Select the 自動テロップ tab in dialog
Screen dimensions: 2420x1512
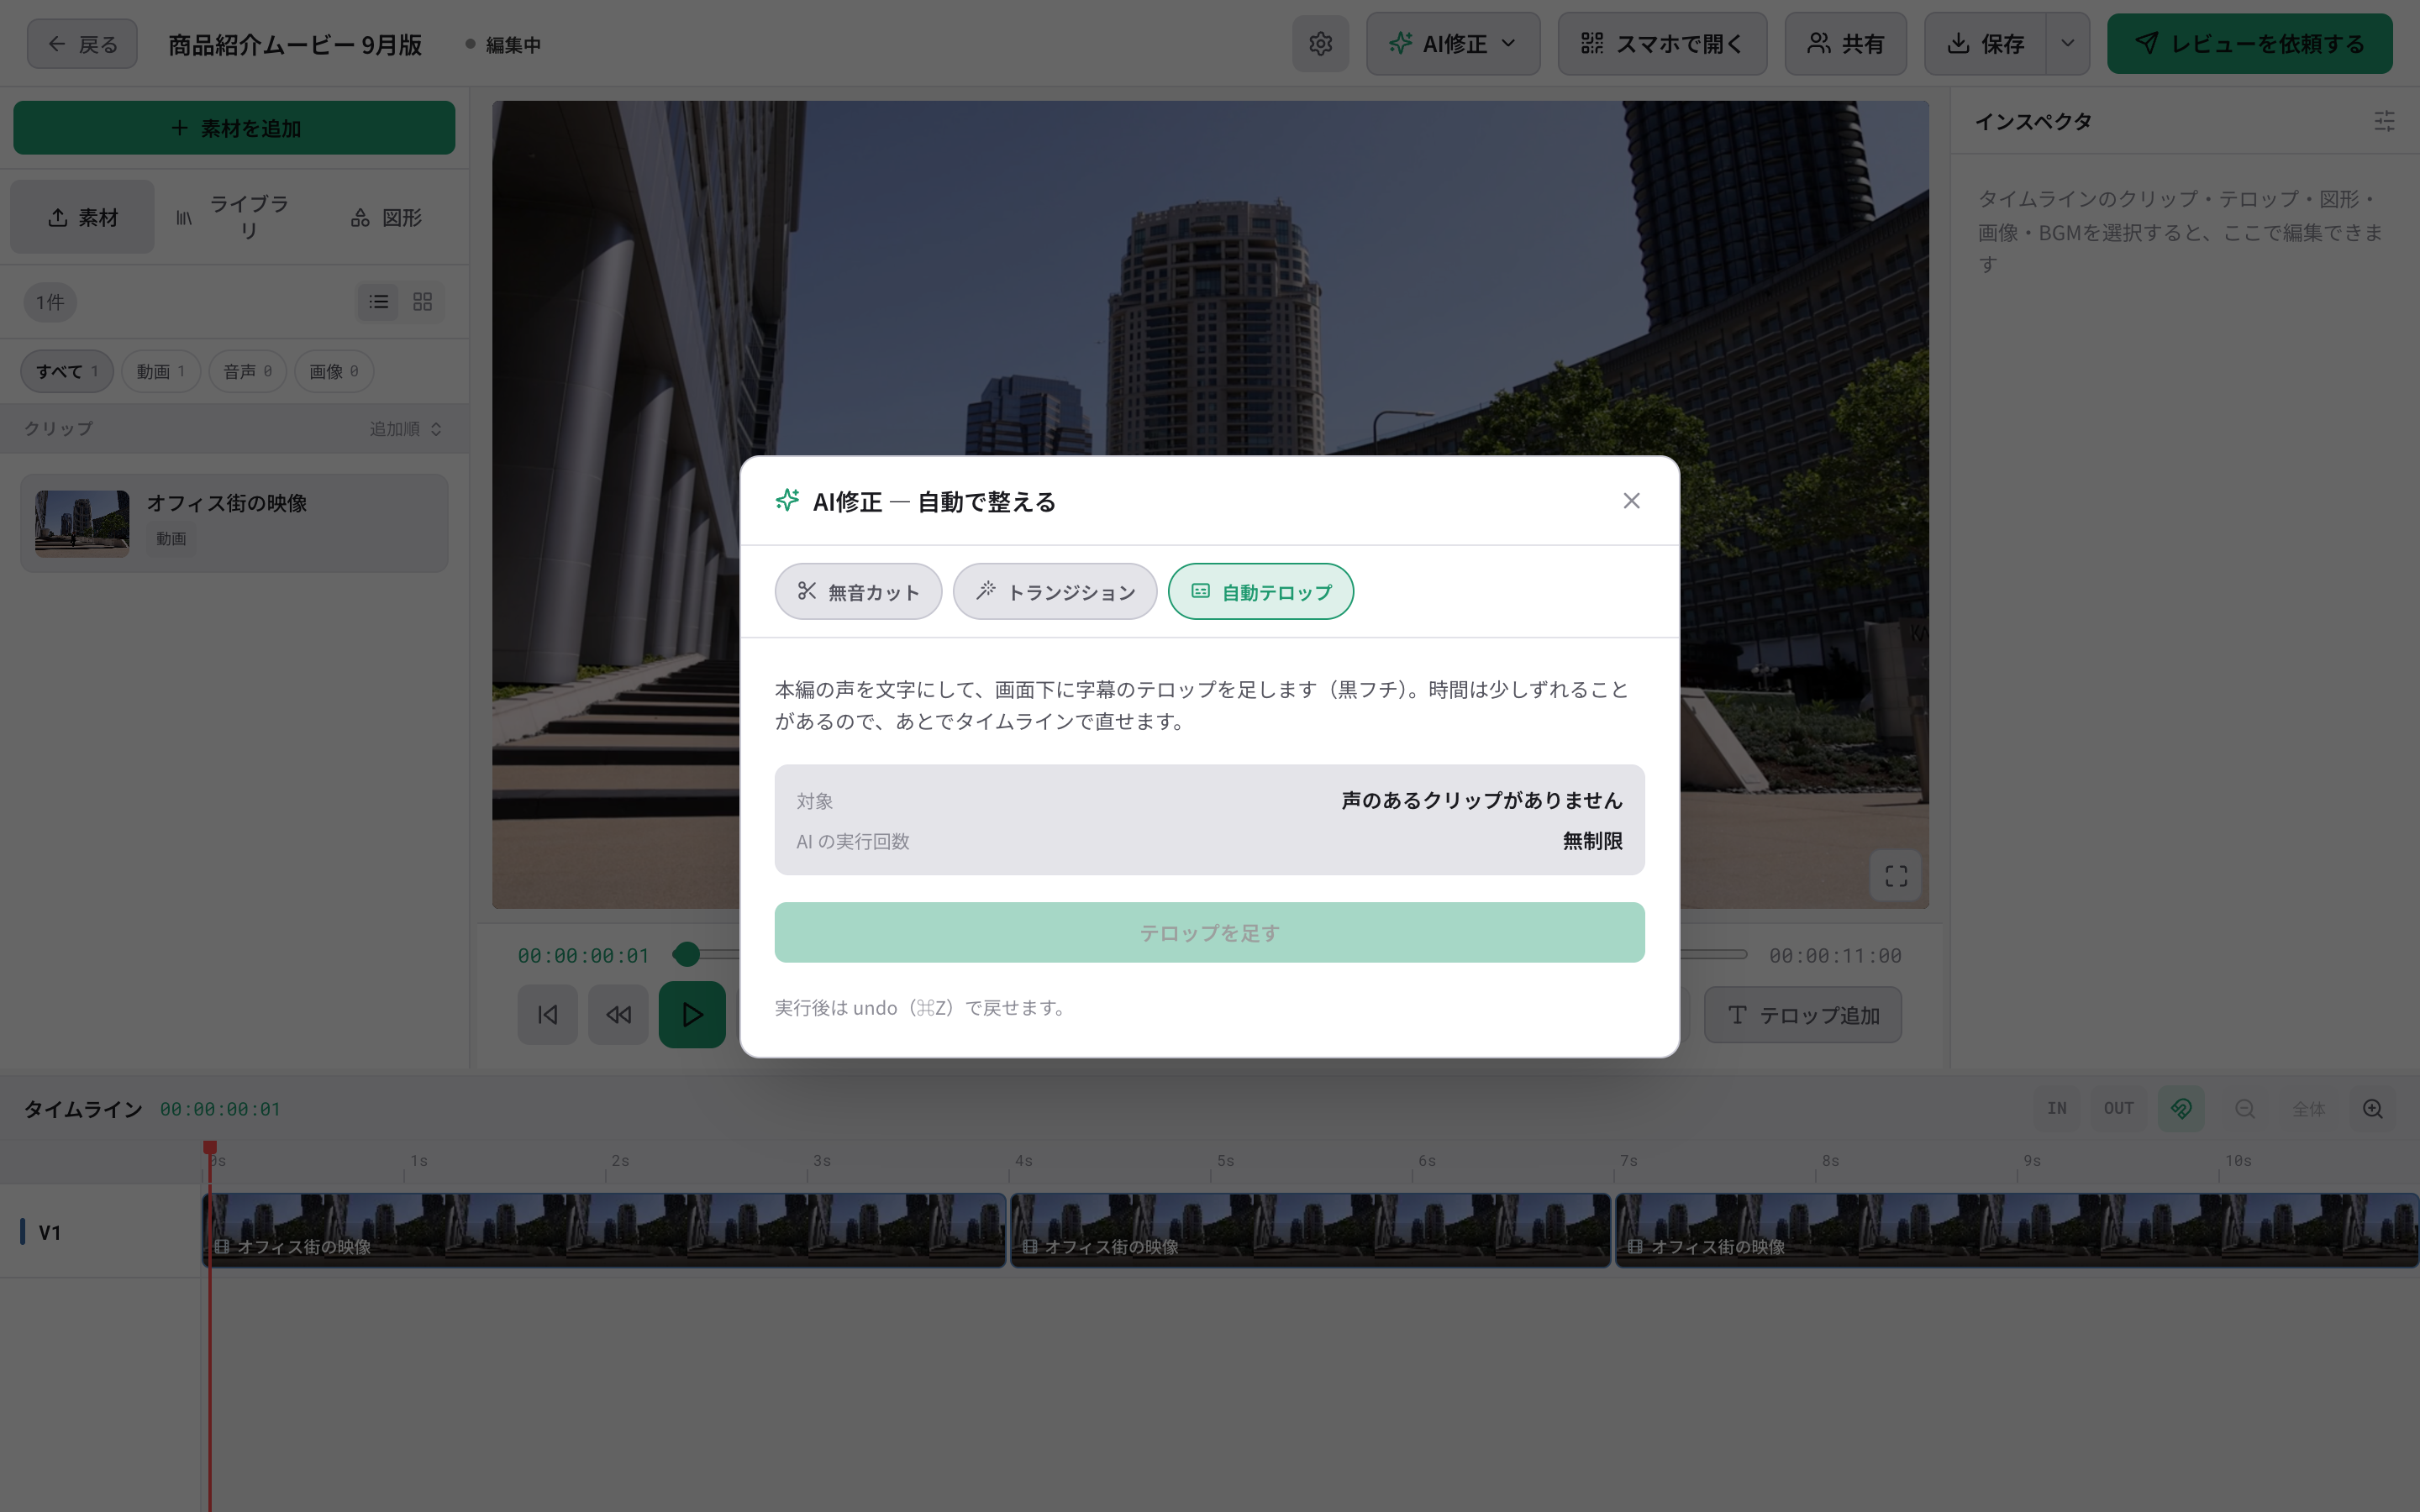coord(1261,592)
